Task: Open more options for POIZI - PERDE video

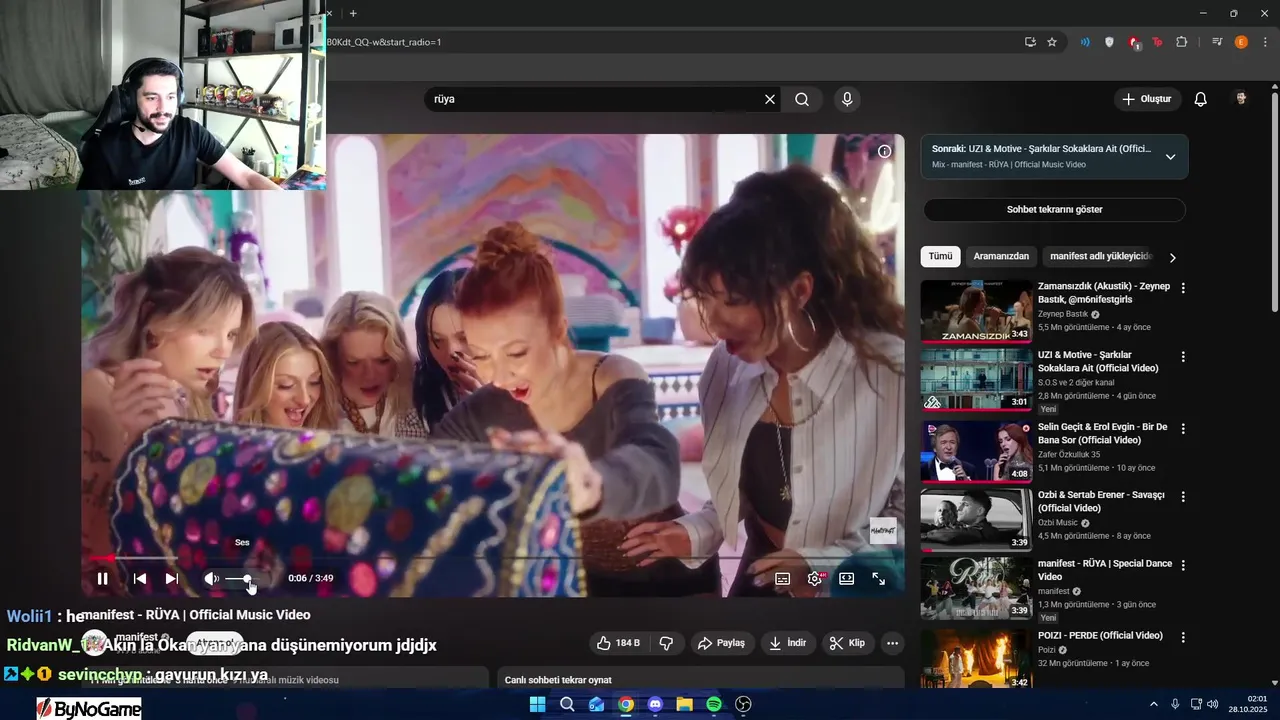Action: click(1183, 636)
